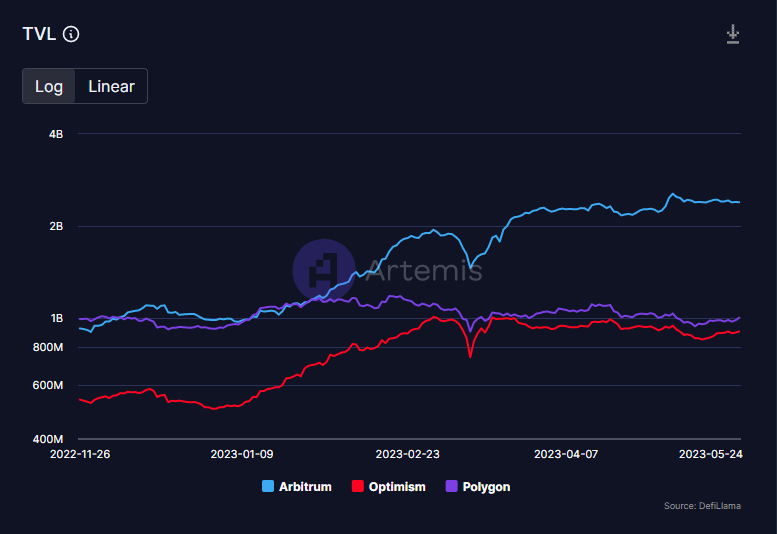Click the 2023-01-09 date label
The image size is (777, 534).
point(242,454)
